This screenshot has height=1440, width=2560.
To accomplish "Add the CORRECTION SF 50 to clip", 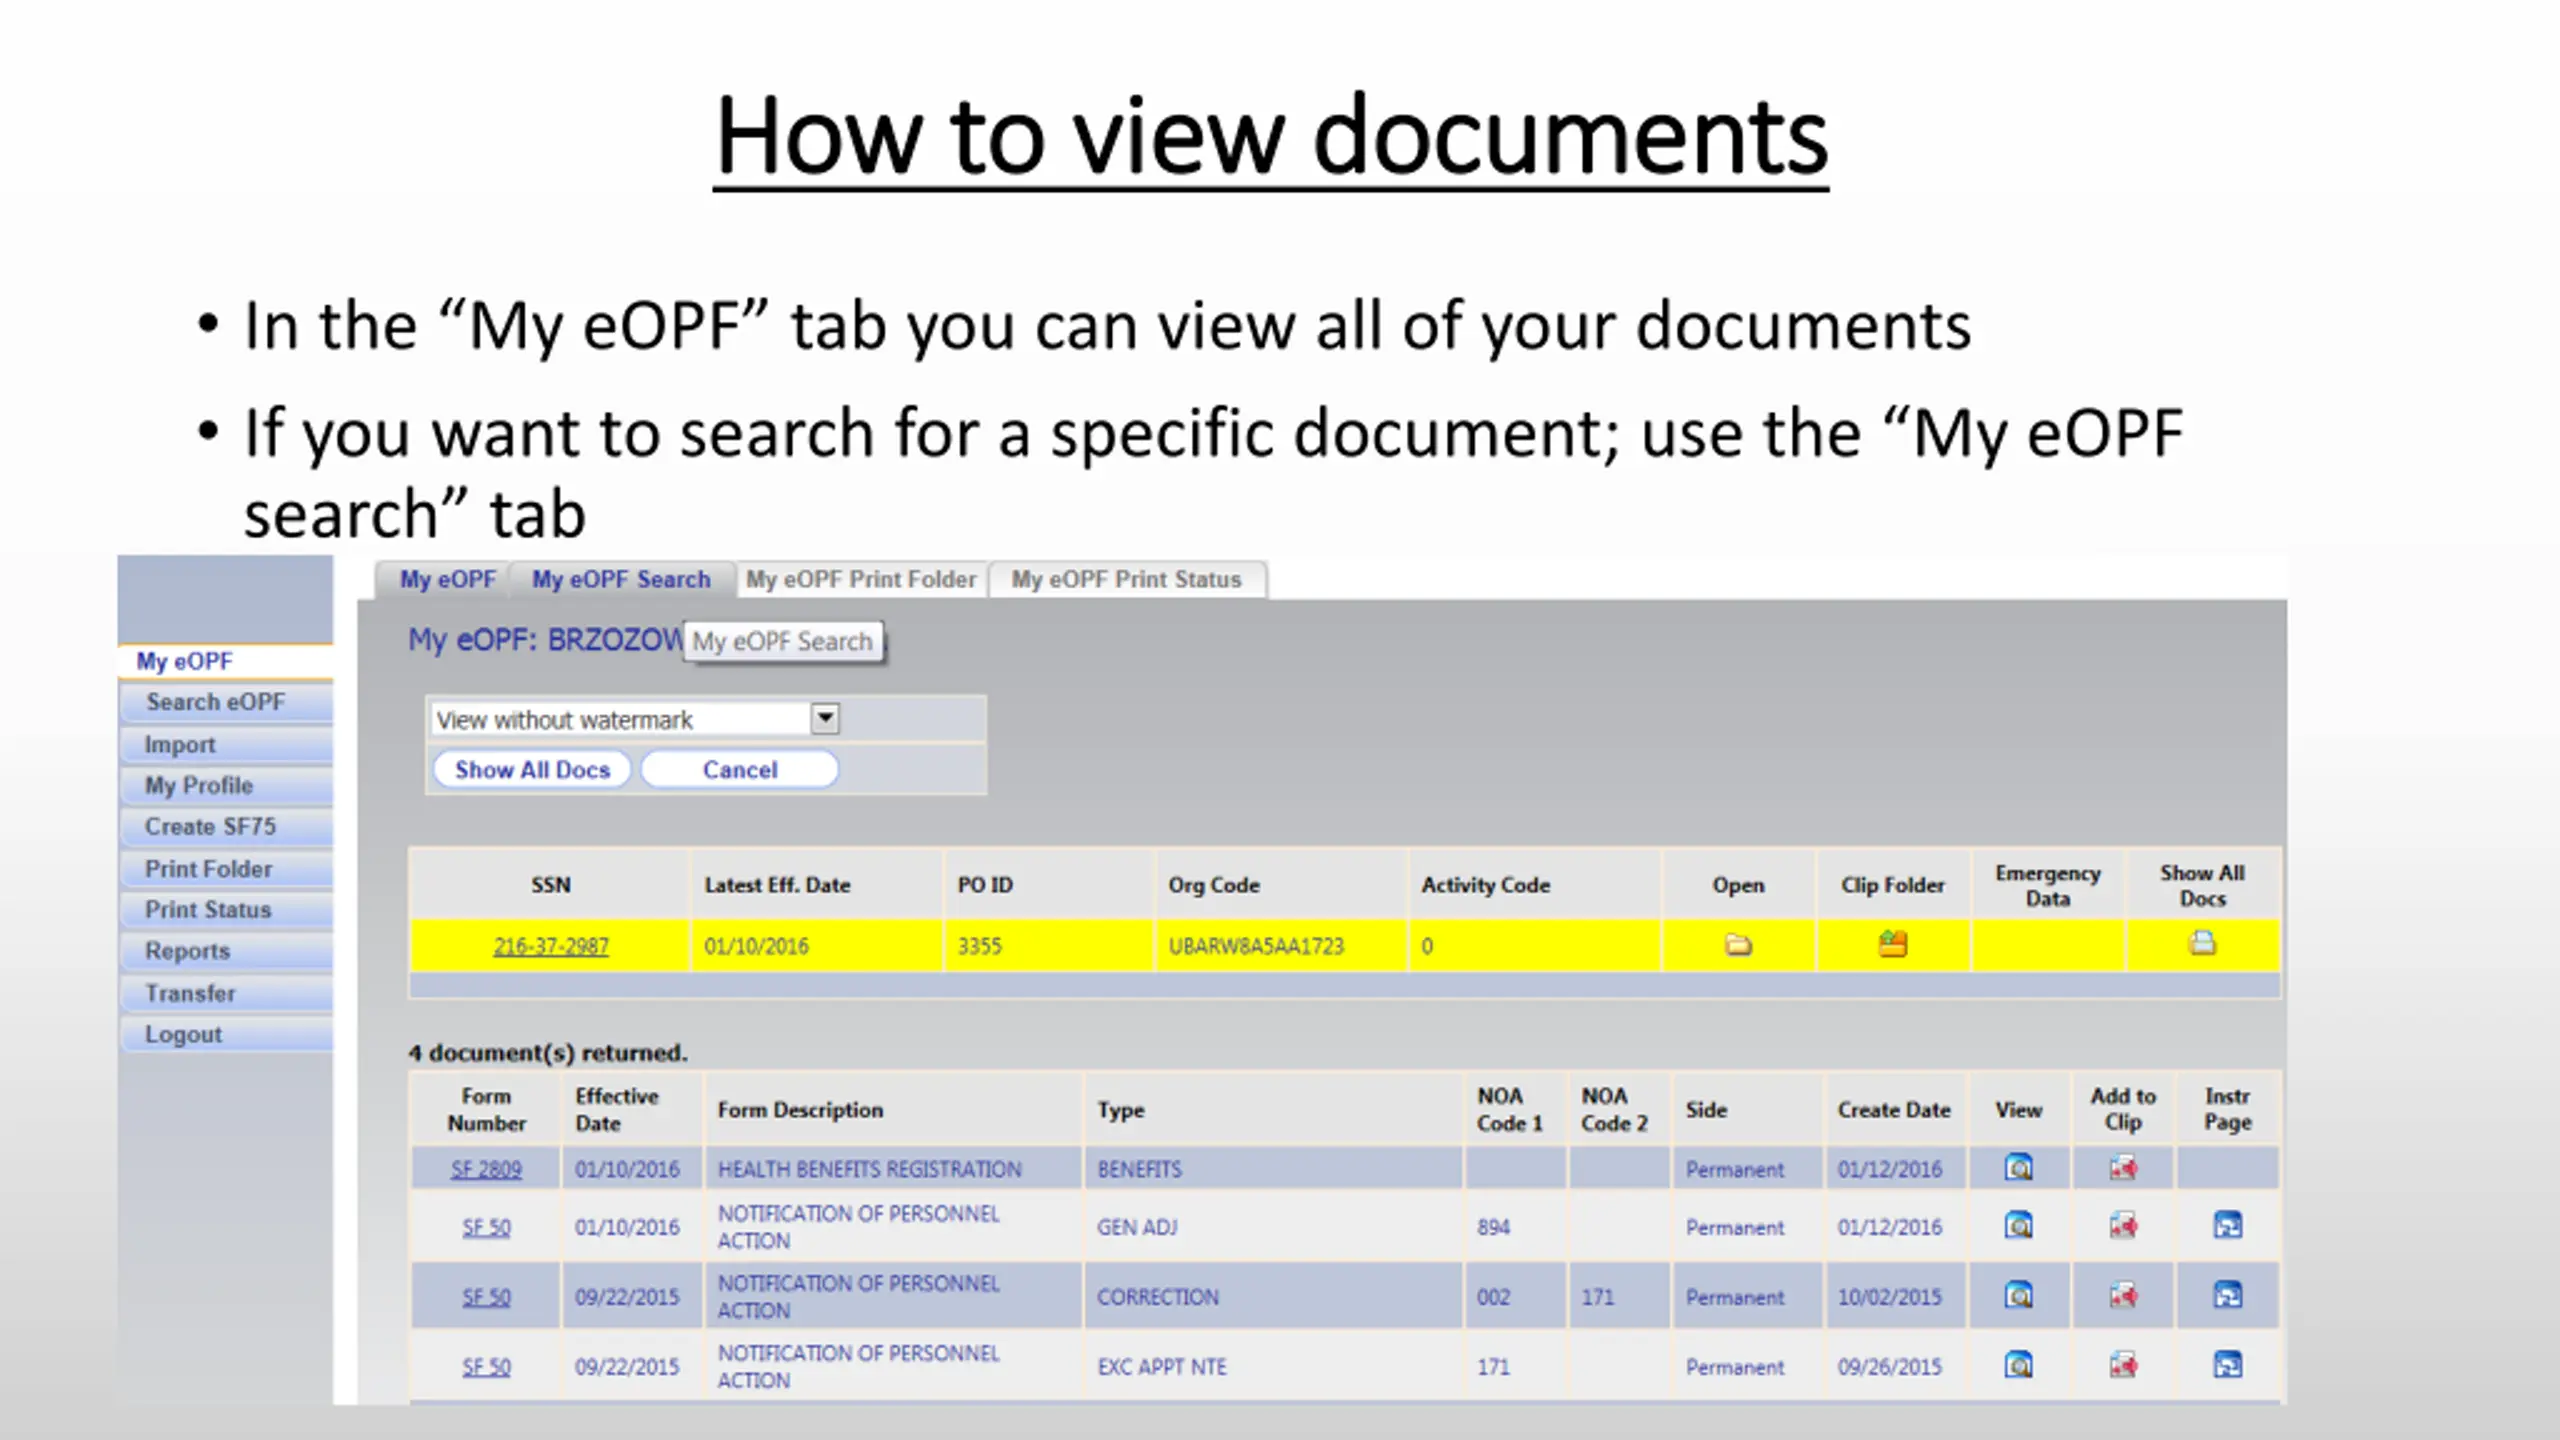I will pos(2122,1296).
